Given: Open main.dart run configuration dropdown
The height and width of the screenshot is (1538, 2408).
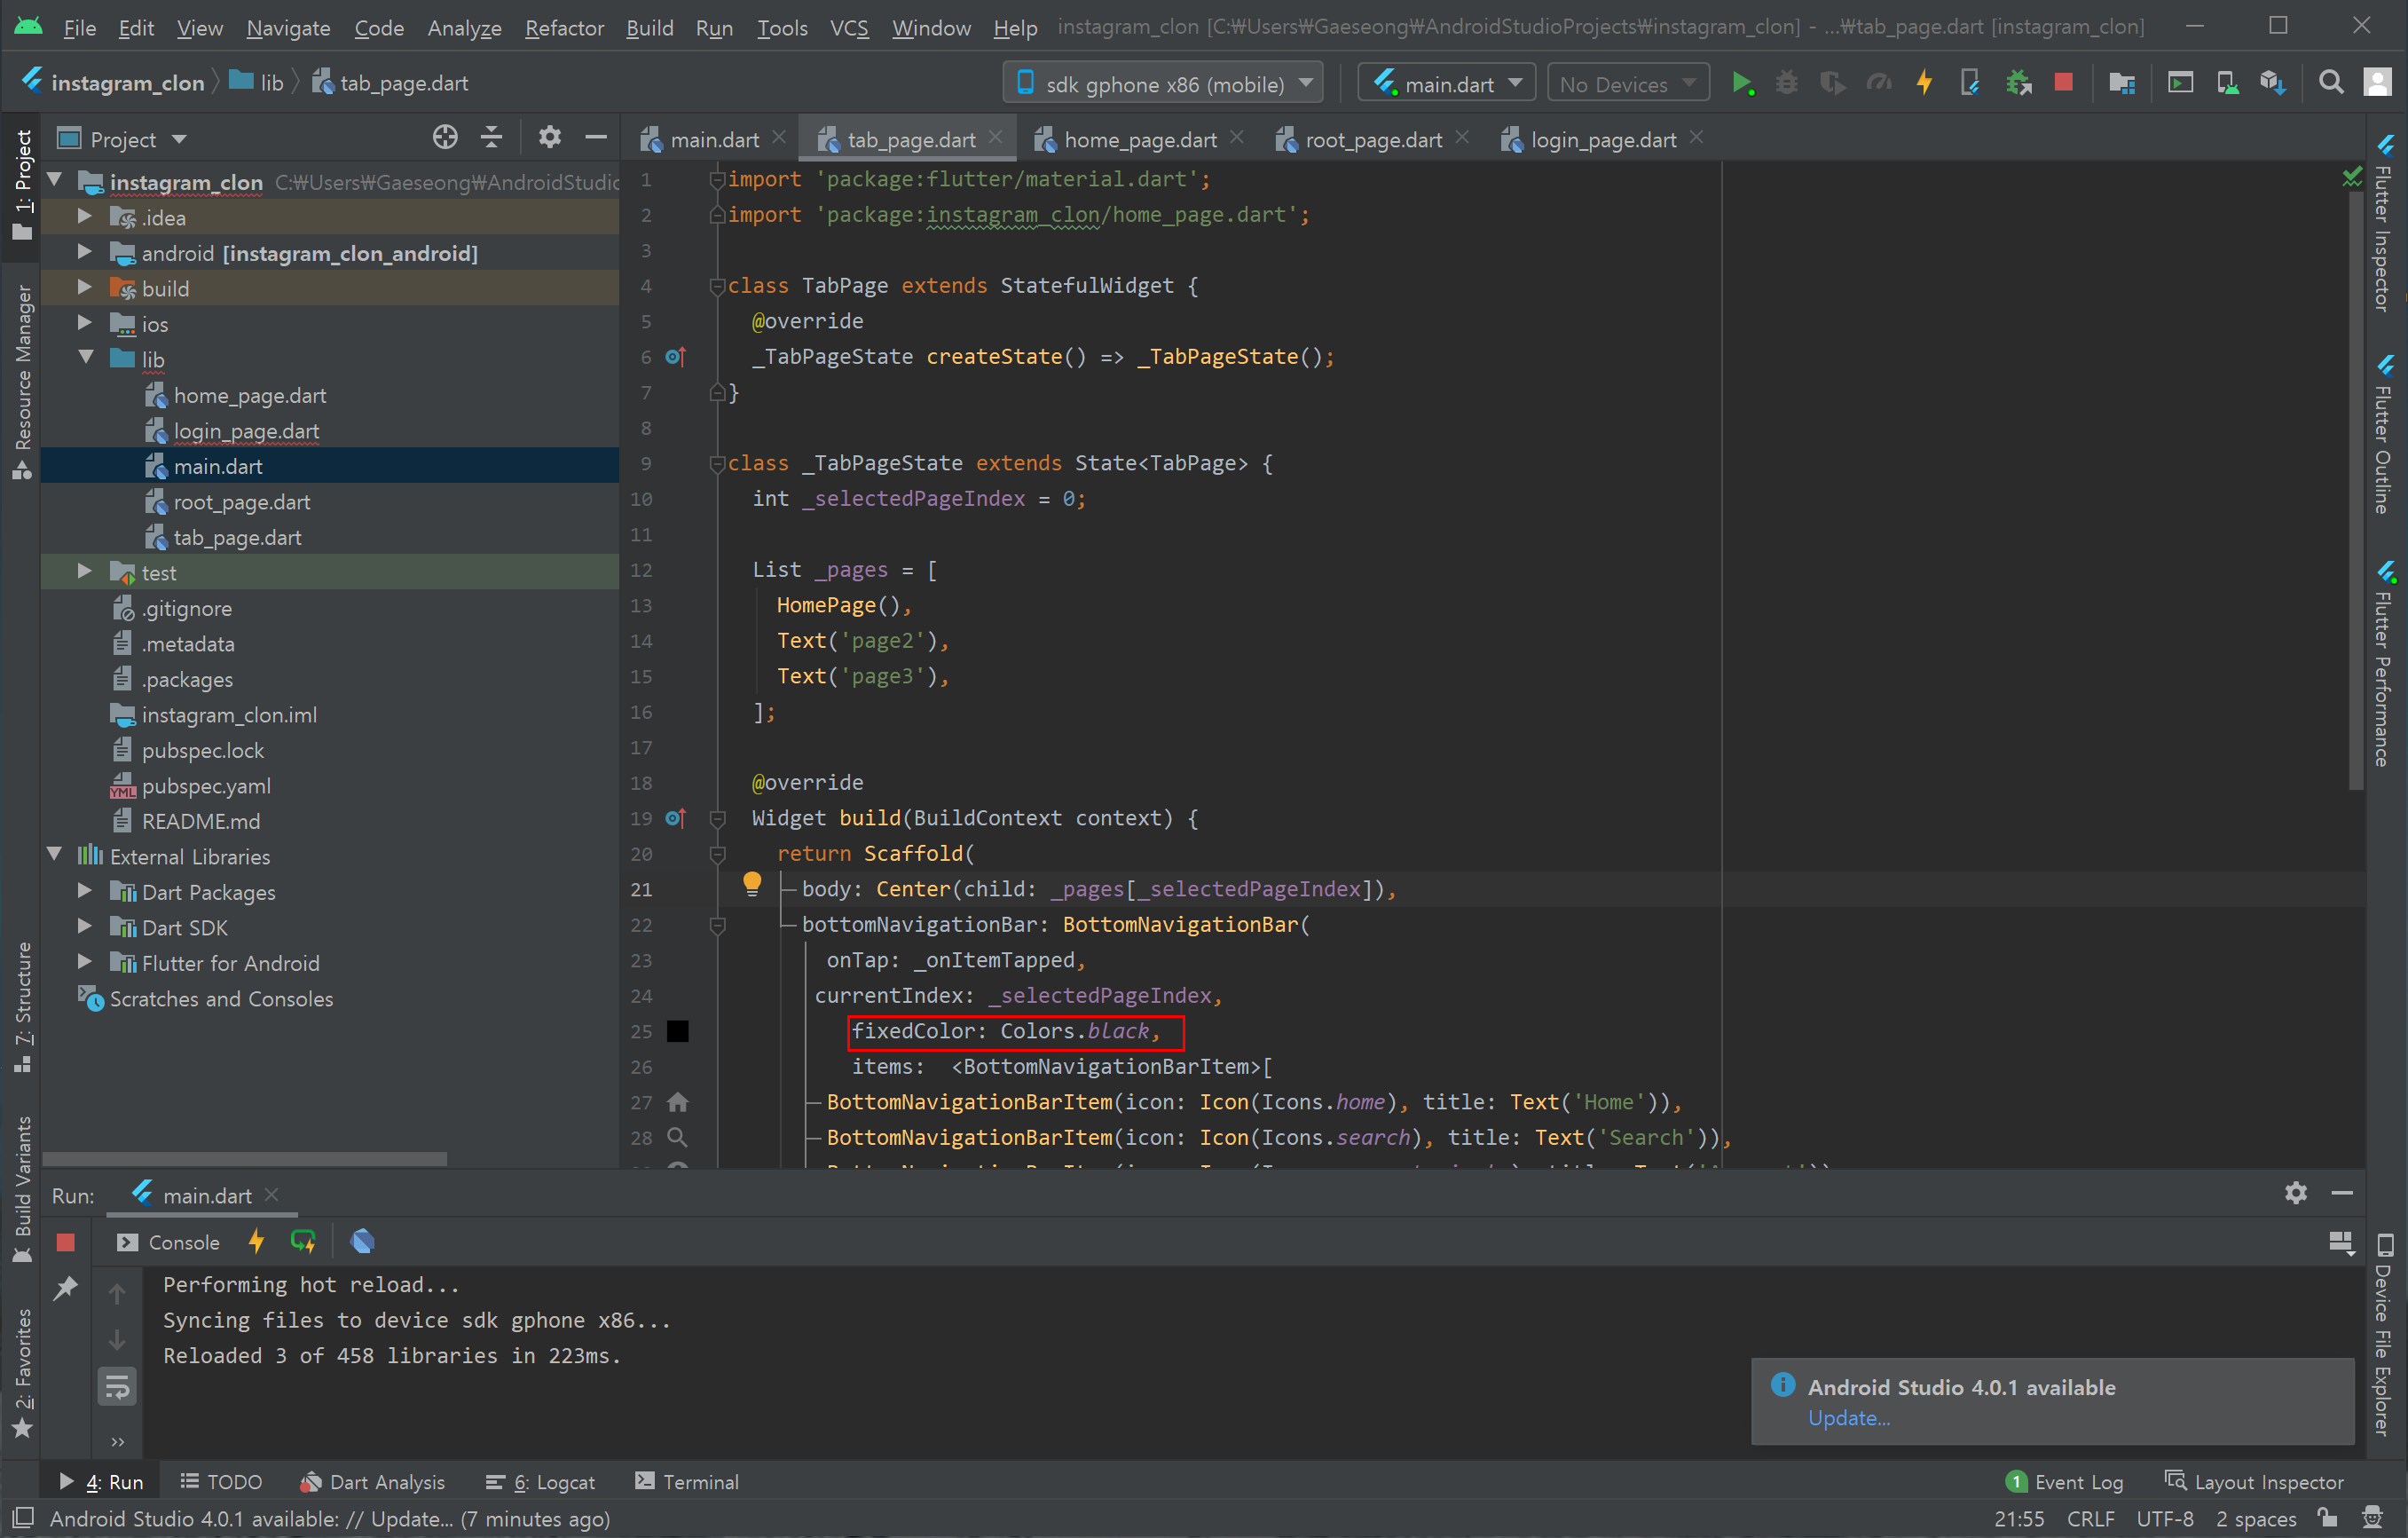Looking at the screenshot, I should coord(1446,84).
